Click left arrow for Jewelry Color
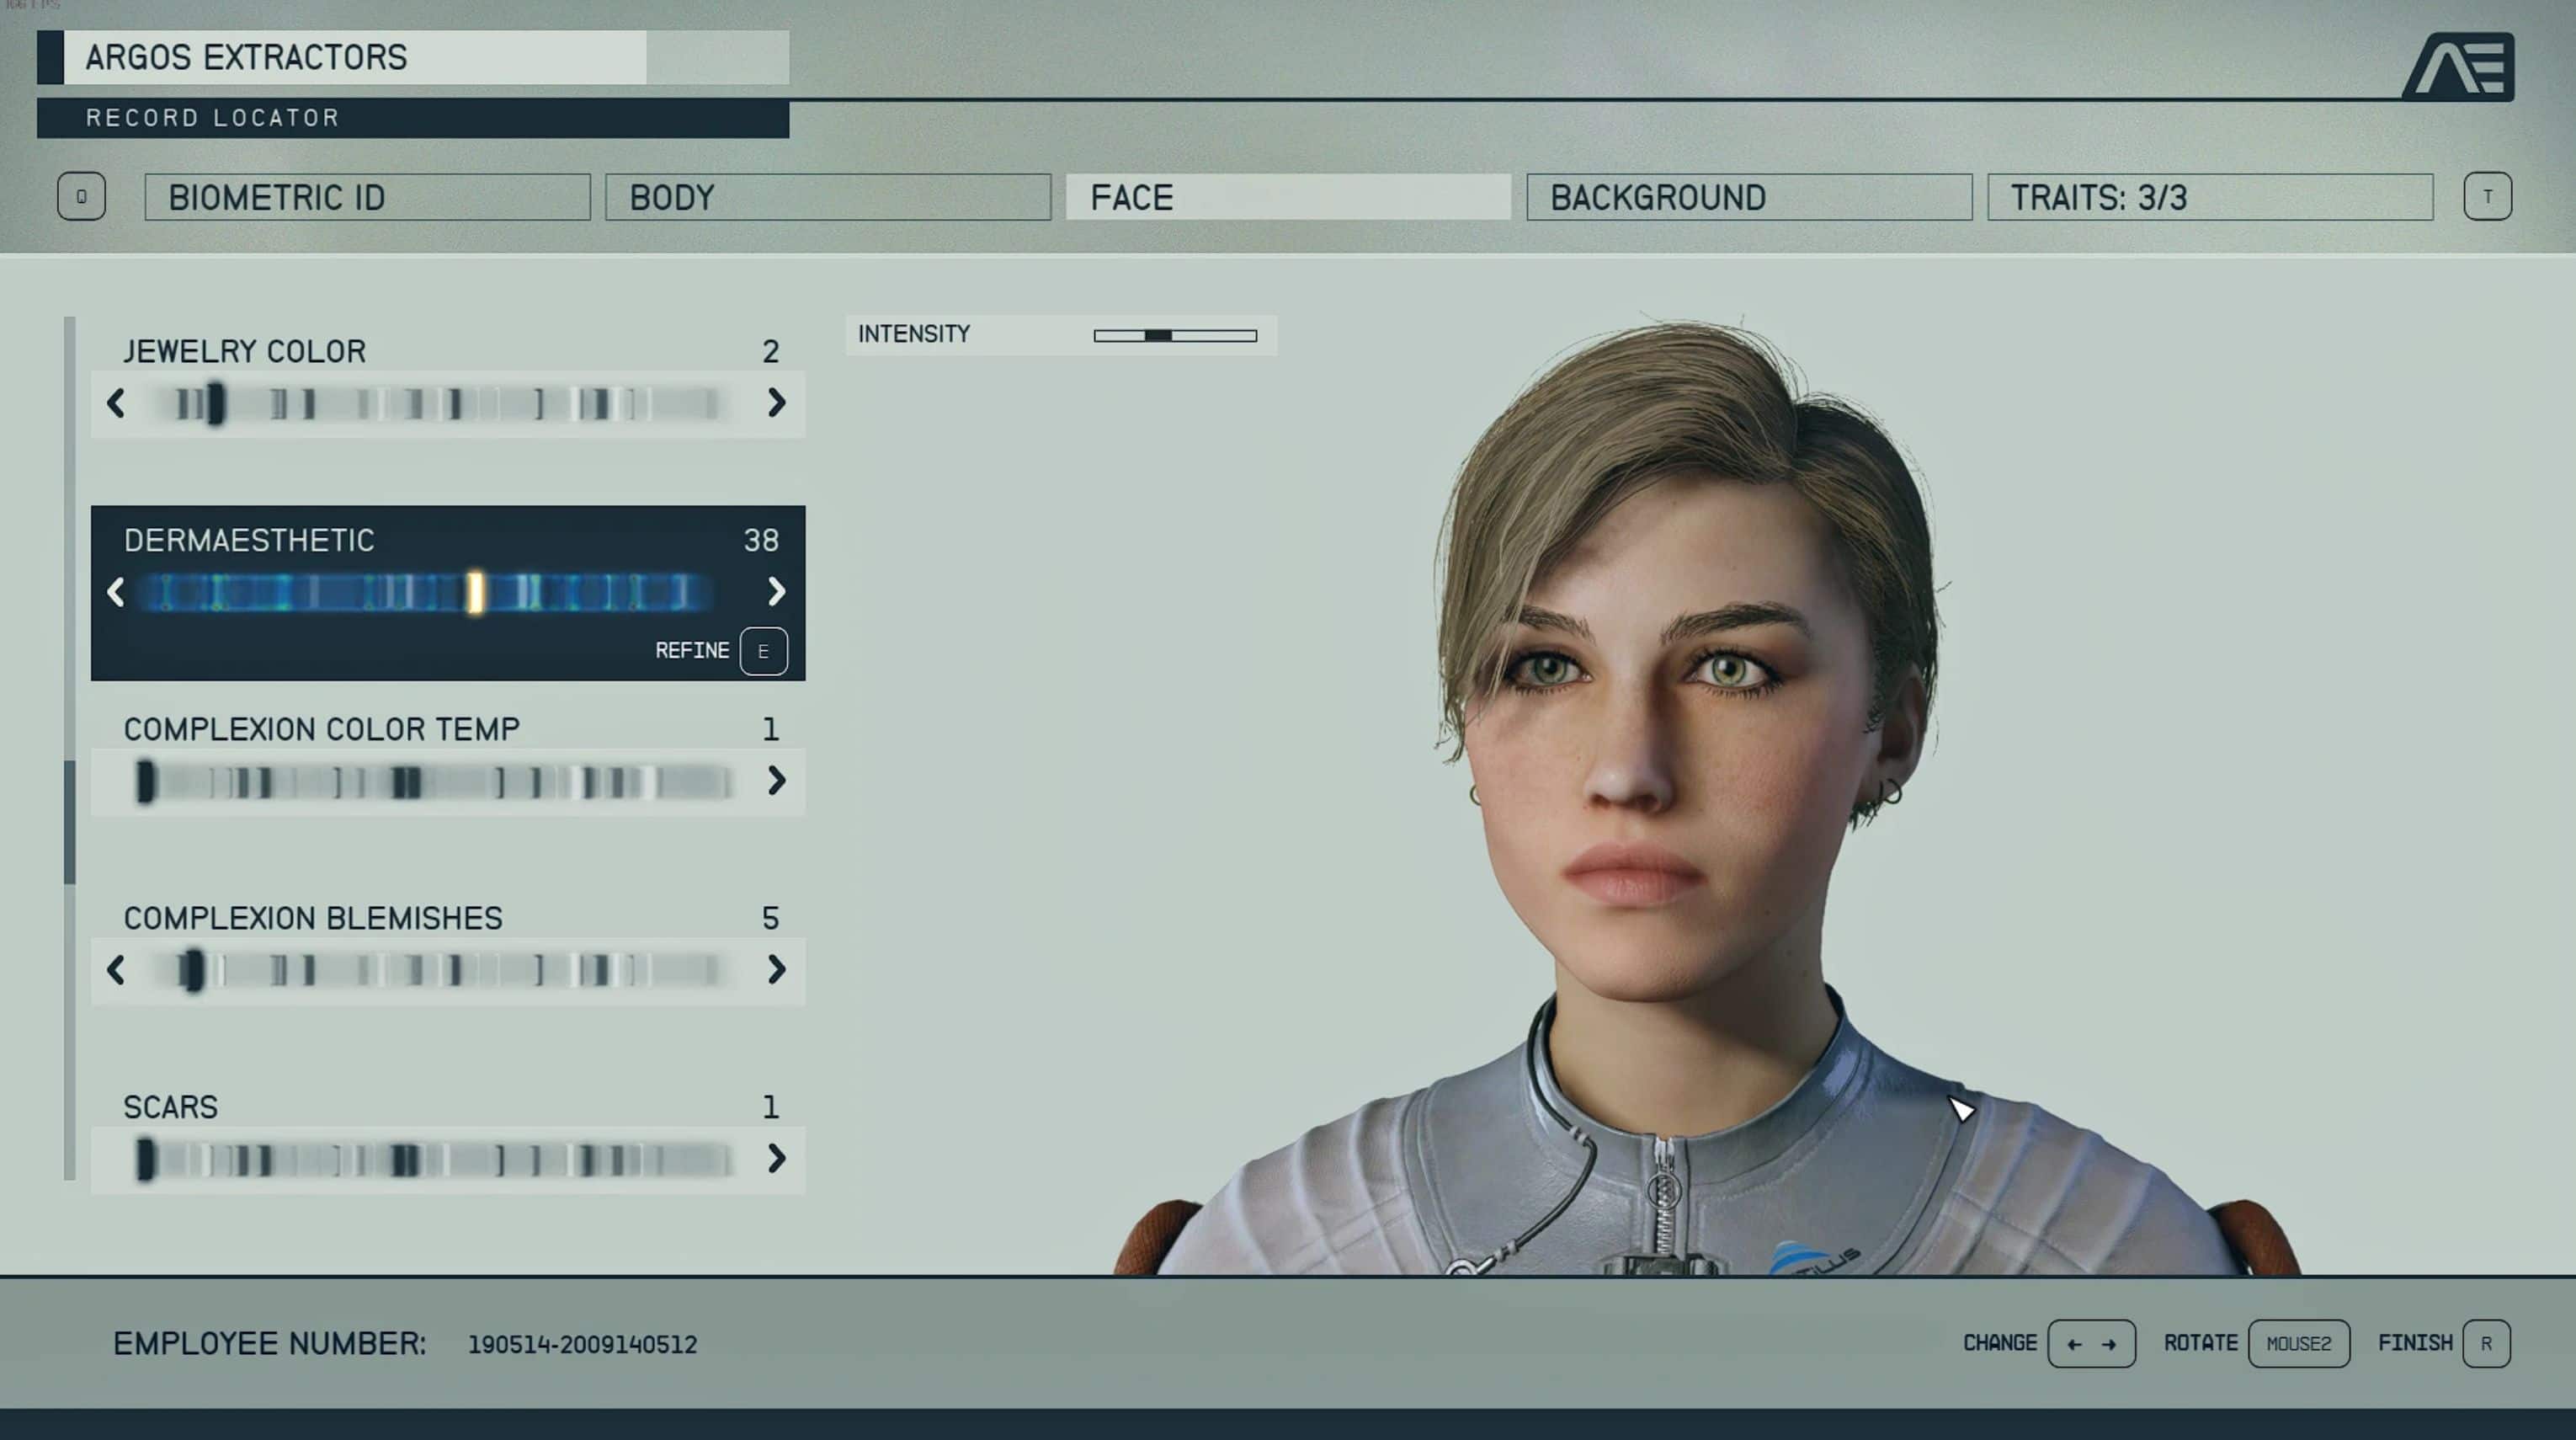This screenshot has height=1440, width=2576. 116,403
